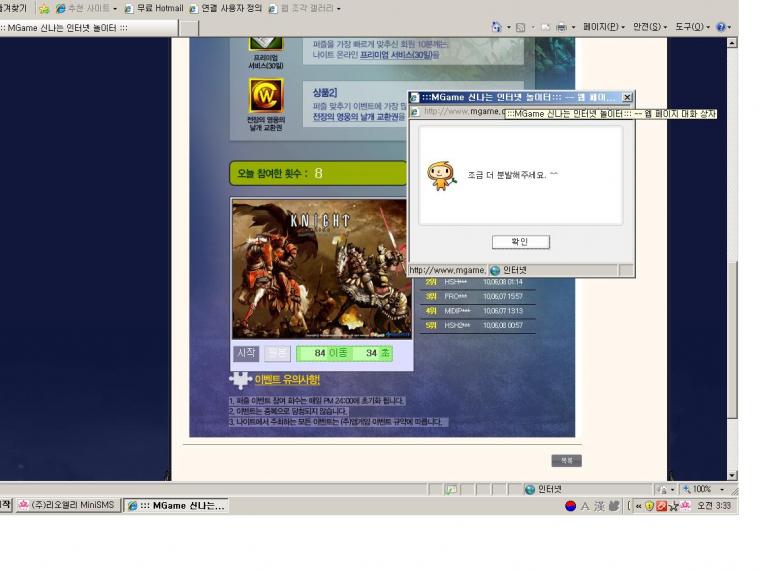Image resolution: width=760 pixels, height=570 pixels.
Task: Click the popup blocker icon in status bar
Action: point(450,490)
